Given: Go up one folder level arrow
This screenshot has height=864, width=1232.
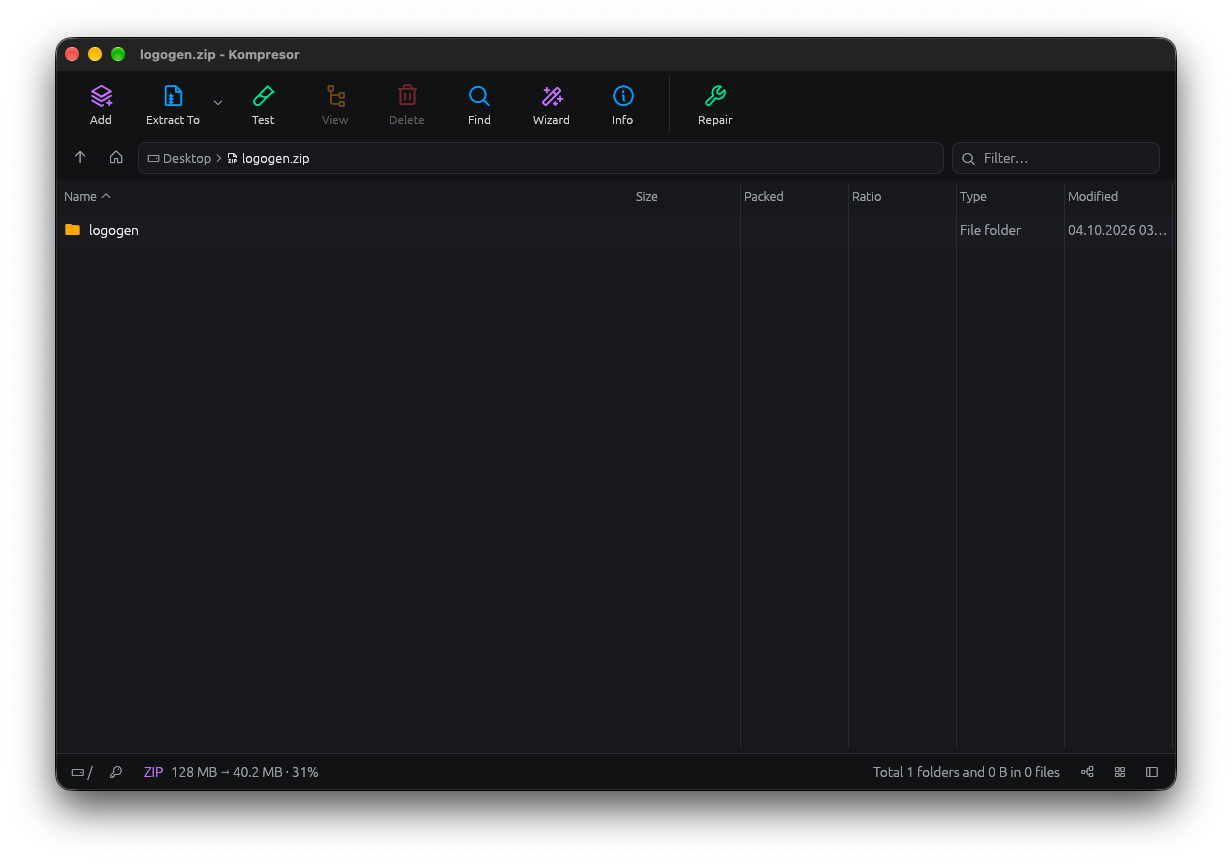Looking at the screenshot, I should 80,158.
